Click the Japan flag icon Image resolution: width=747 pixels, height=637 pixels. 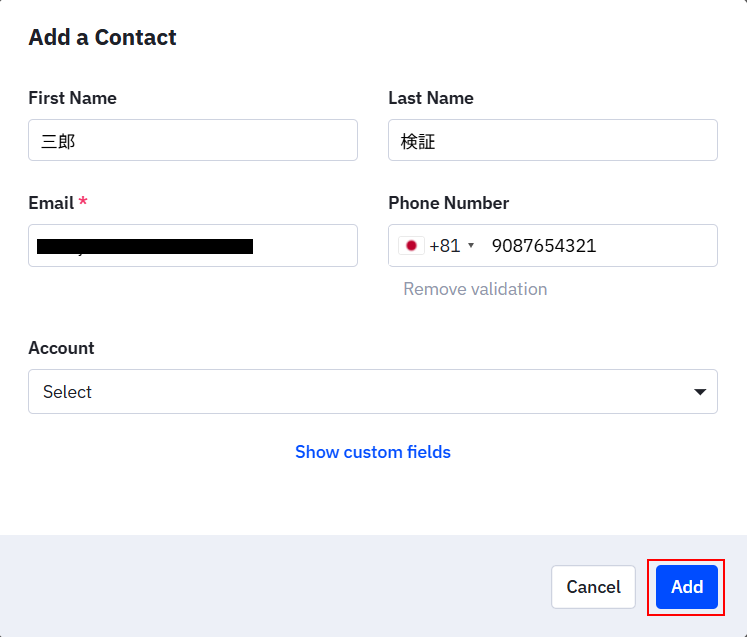point(411,245)
